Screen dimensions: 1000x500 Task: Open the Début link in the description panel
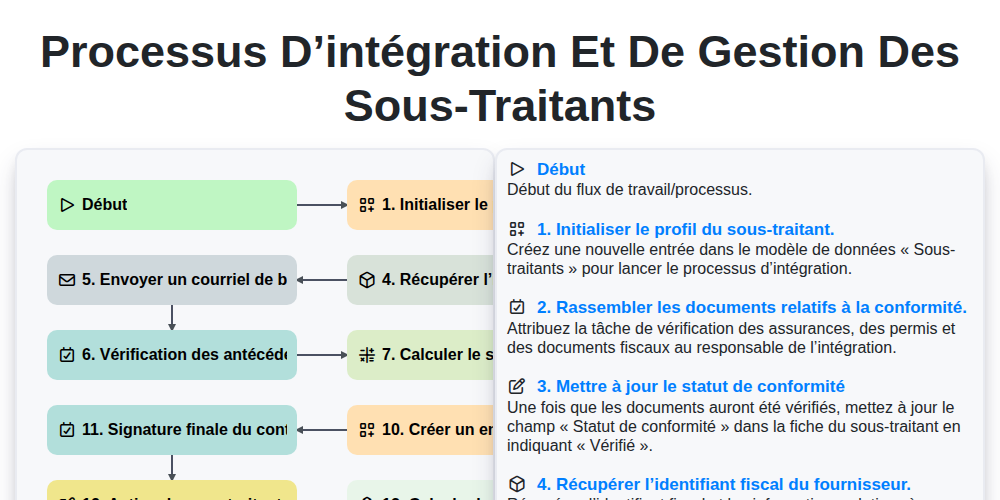click(561, 169)
